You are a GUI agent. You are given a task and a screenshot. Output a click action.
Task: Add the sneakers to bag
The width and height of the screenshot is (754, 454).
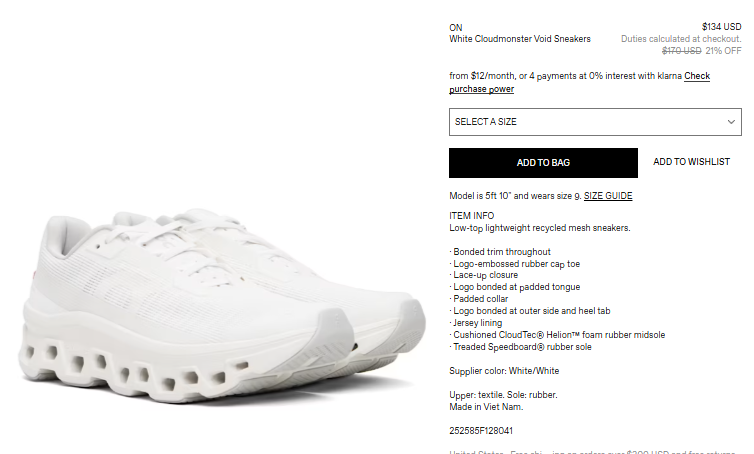543,163
